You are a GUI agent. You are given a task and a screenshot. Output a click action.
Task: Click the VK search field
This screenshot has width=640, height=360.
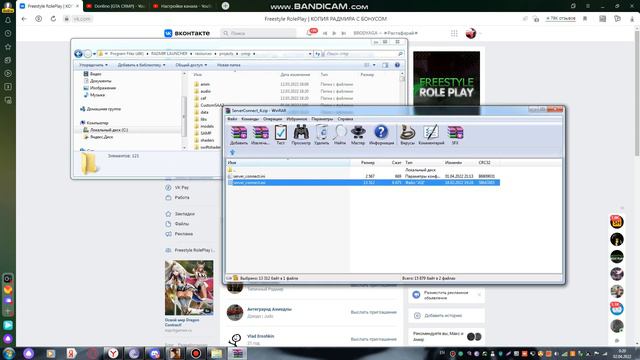[258, 33]
